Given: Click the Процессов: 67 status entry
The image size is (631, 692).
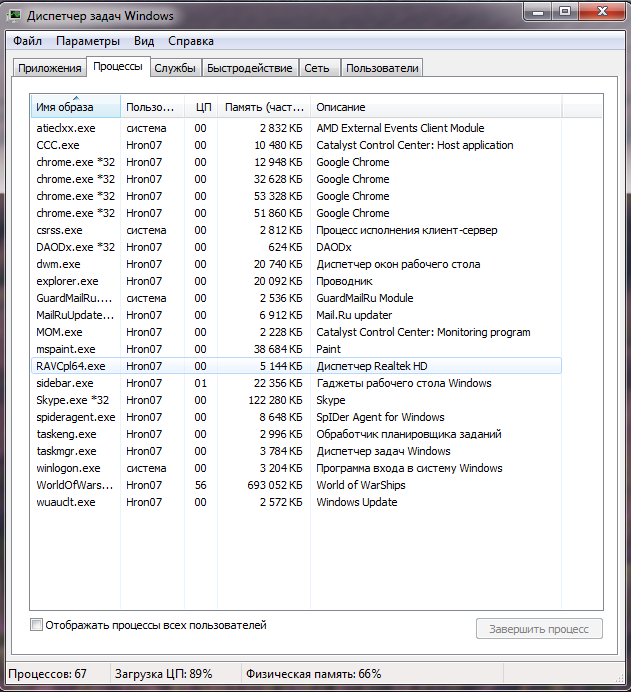Looking at the screenshot, I should tap(48, 674).
